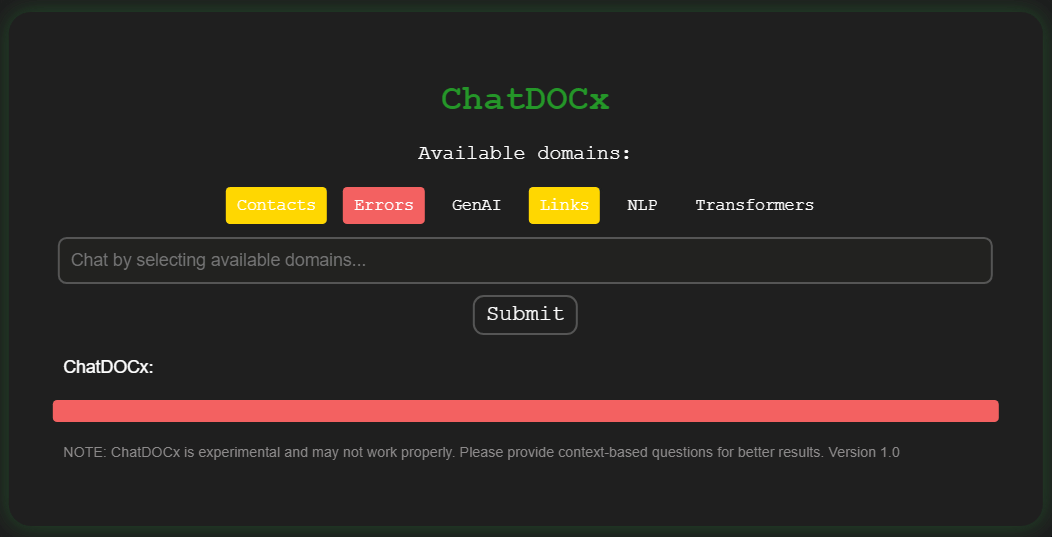
Task: Place cursor in 'Chat by selecting available domains' box
Action: pyautogui.click(x=525, y=260)
